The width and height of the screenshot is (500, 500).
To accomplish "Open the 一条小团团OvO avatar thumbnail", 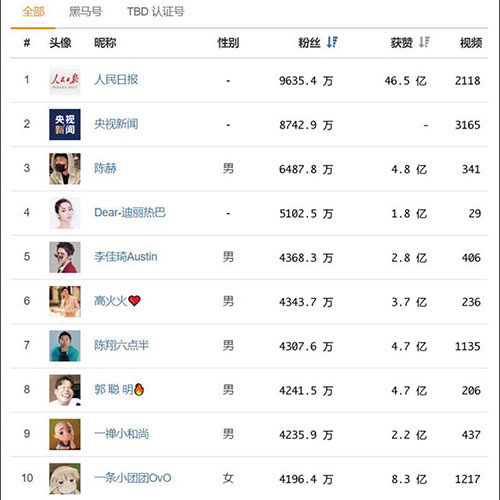I will (x=65, y=479).
